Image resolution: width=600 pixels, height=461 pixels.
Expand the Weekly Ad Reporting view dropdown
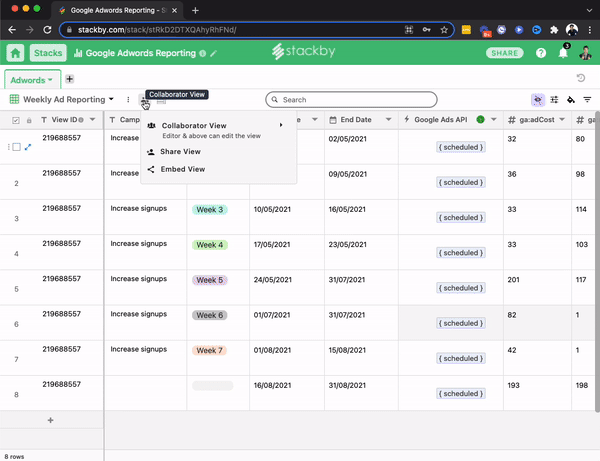point(111,99)
